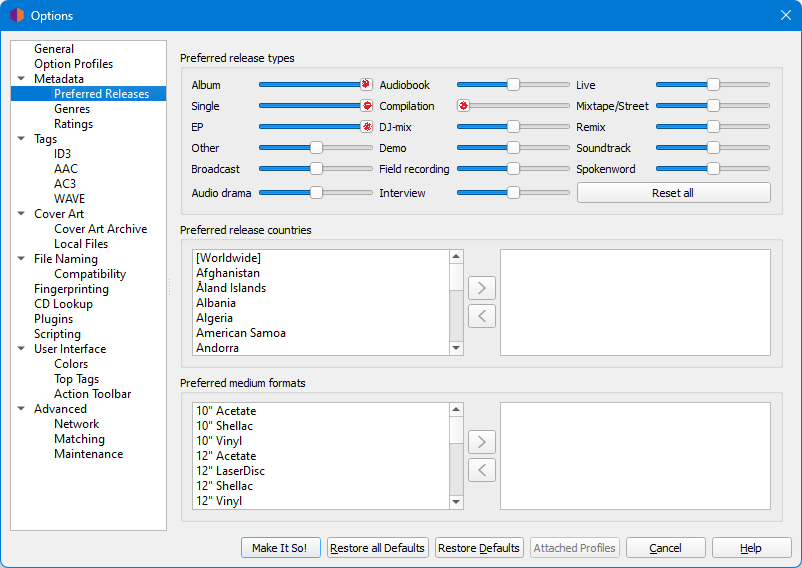The width and height of the screenshot is (802, 568).
Task: Reset all release type sliders
Action: (x=673, y=193)
